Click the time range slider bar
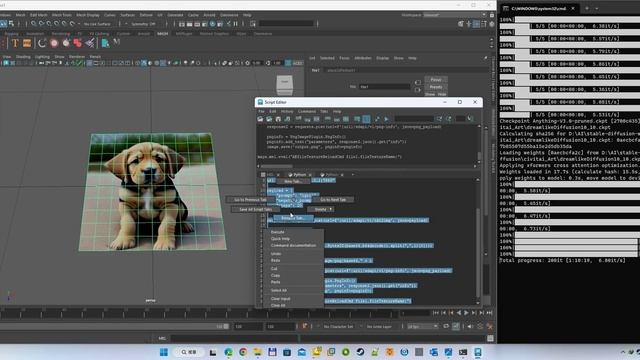The height and width of the screenshot is (360, 640). tap(114, 327)
